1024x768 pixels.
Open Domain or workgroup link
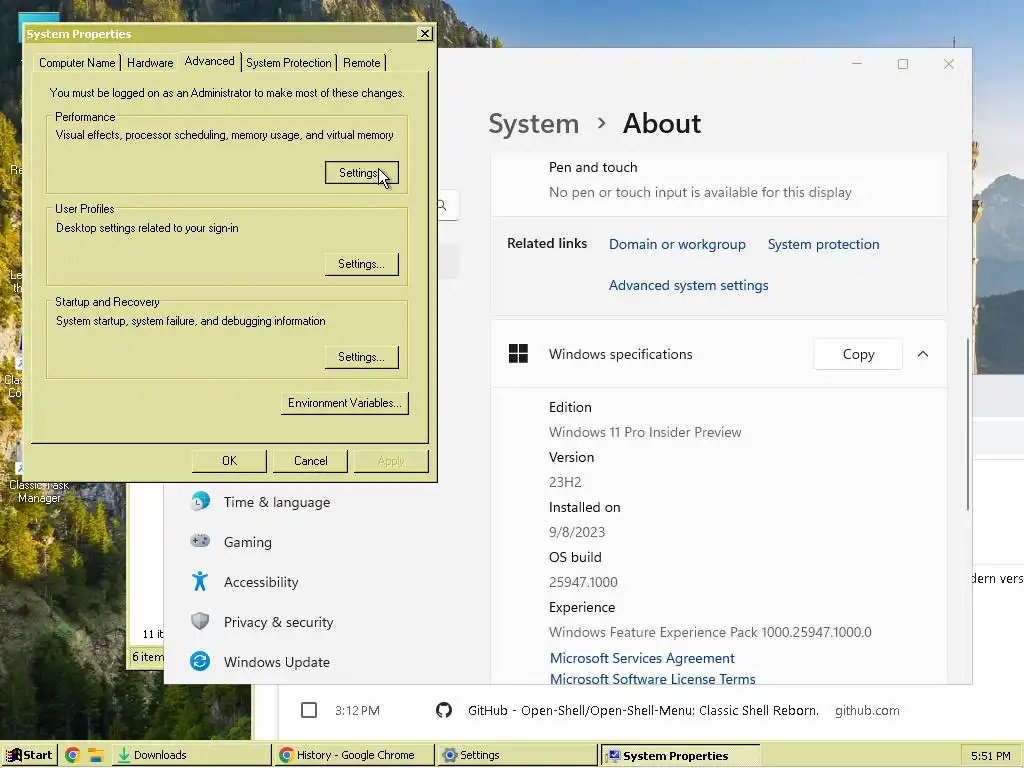677,244
